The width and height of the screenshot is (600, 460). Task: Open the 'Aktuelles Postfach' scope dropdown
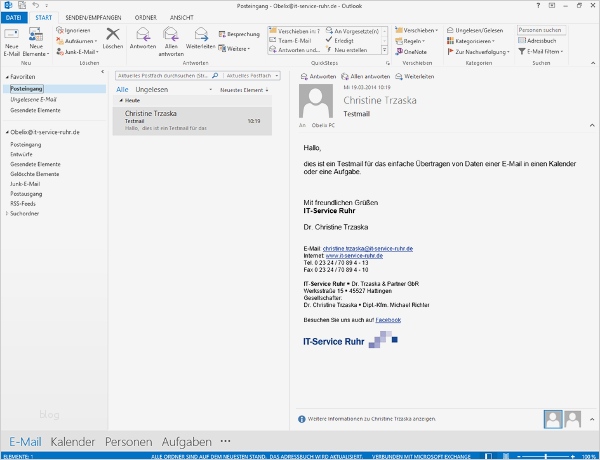(x=252, y=76)
